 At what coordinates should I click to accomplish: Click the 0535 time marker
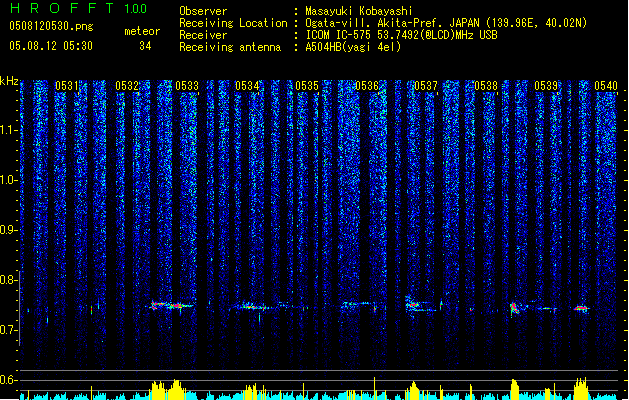click(307, 86)
